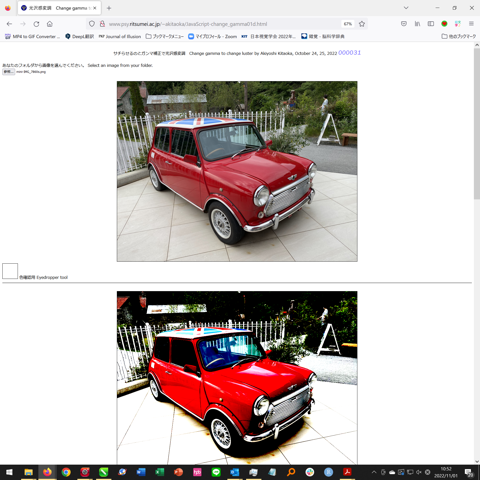Open the Library icon in toolbar
The image size is (480, 480).
(x=417, y=24)
